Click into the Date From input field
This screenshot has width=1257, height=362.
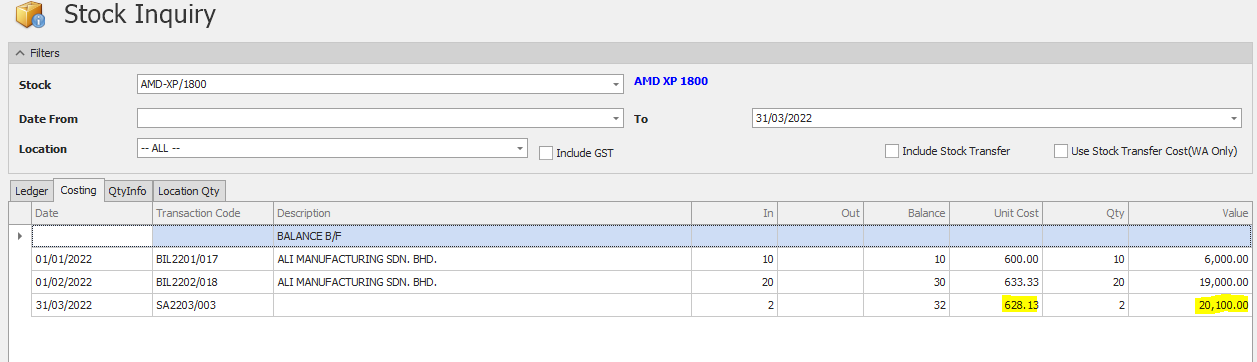374,119
